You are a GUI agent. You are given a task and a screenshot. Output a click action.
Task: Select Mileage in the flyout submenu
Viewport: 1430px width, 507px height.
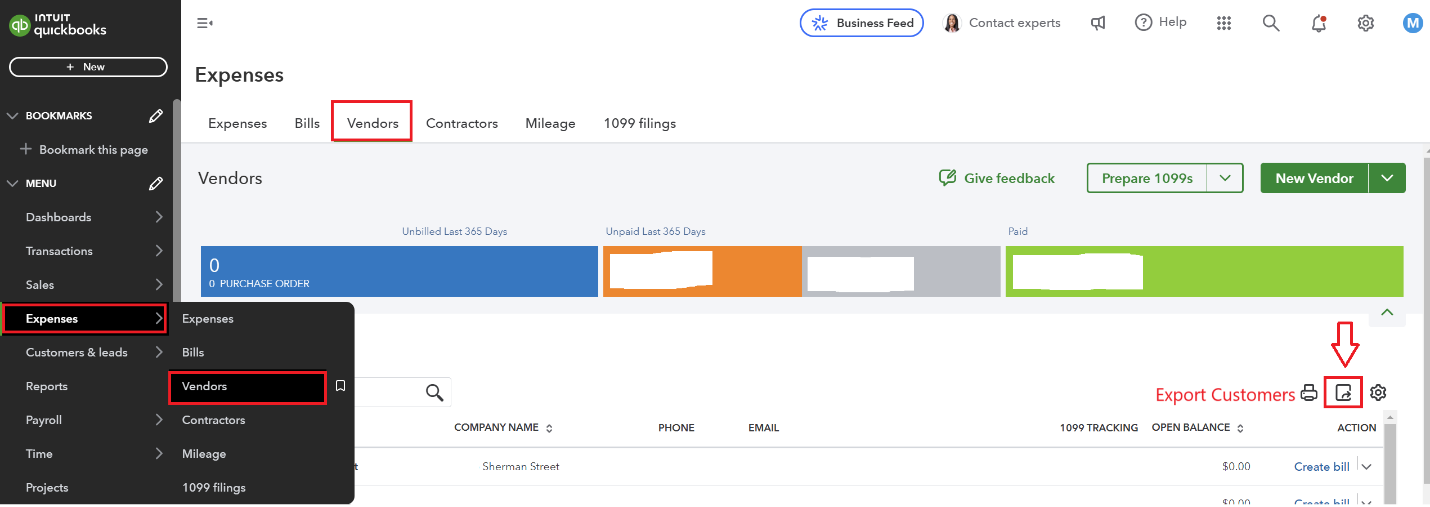tap(204, 454)
